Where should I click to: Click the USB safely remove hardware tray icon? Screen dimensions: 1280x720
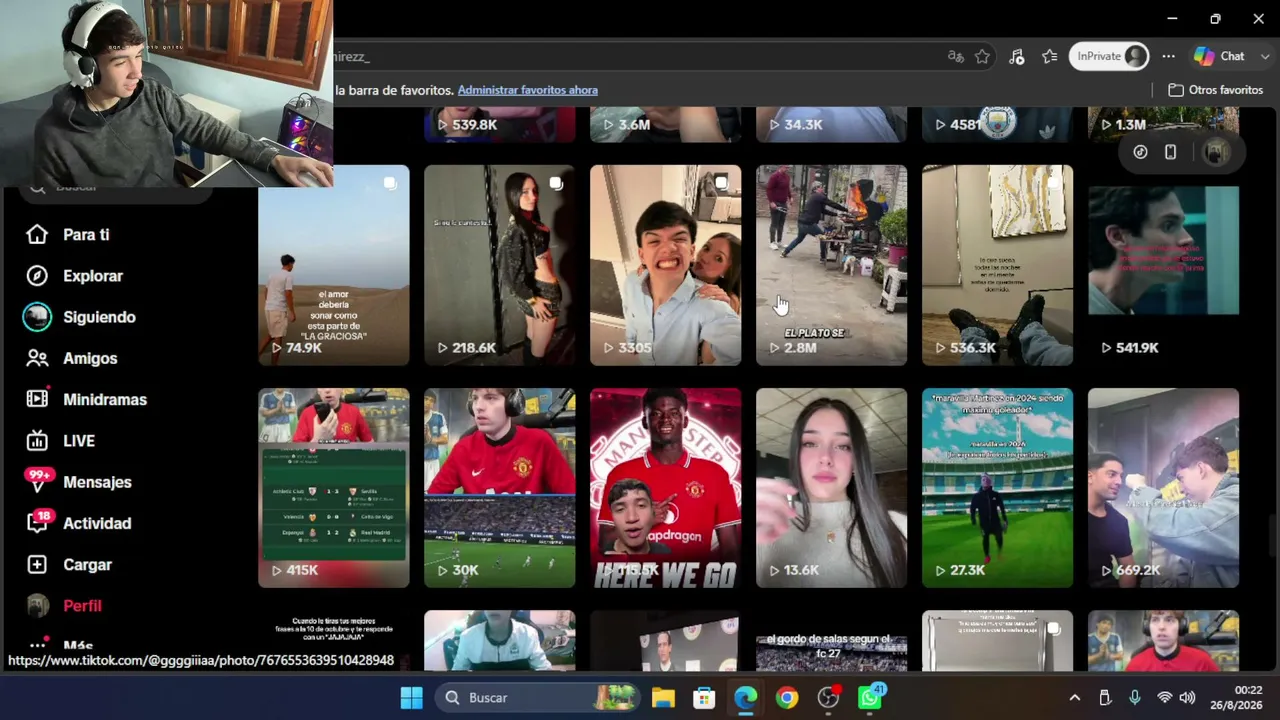[1105, 698]
